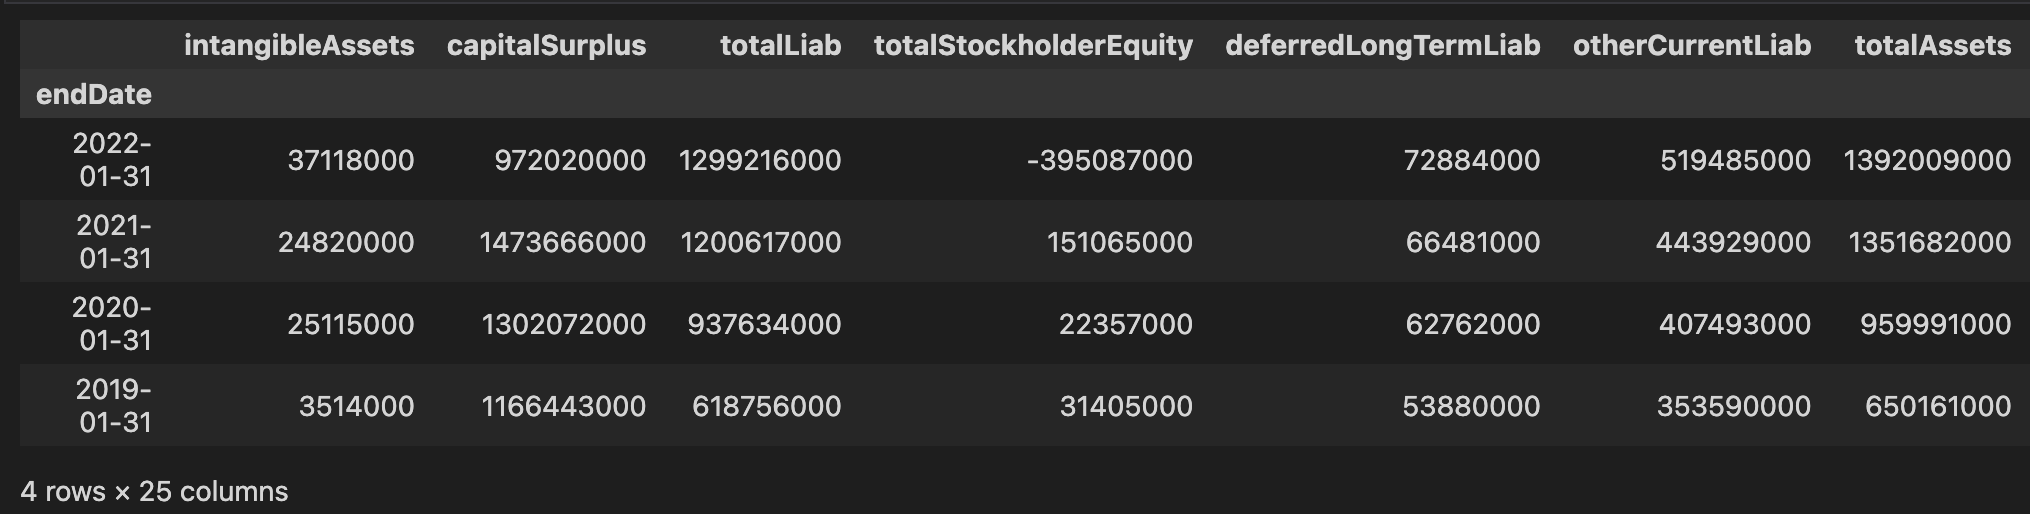Click the negative equity value -395087000
The image size is (2030, 514).
pos(1109,160)
